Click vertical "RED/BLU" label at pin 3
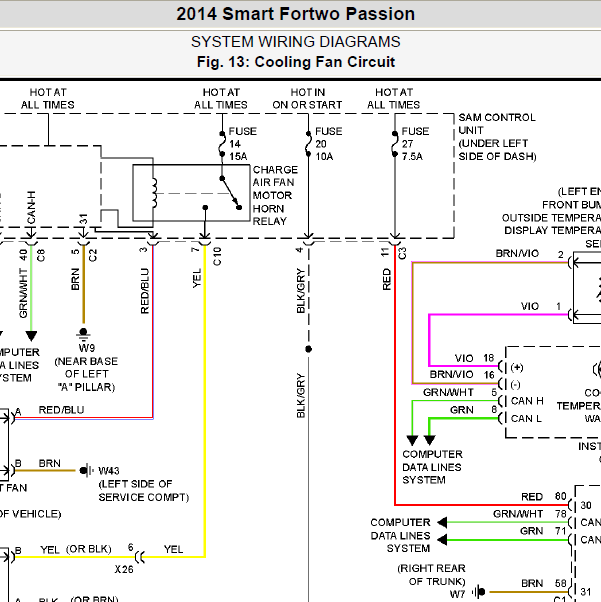 pyautogui.click(x=145, y=291)
